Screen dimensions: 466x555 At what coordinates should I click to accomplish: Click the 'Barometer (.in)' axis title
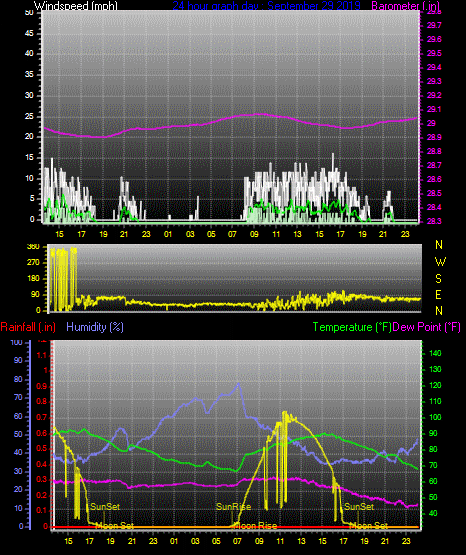click(x=405, y=5)
